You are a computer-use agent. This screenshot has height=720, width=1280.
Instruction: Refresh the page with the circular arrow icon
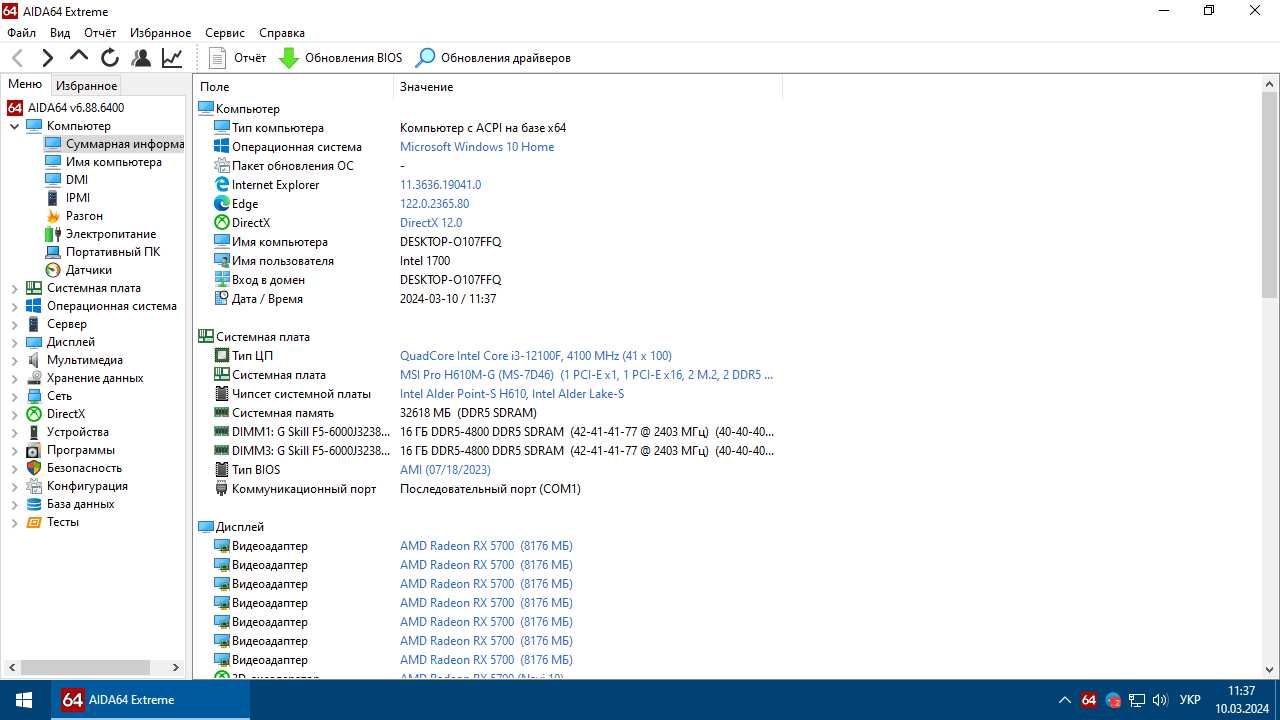tap(110, 58)
